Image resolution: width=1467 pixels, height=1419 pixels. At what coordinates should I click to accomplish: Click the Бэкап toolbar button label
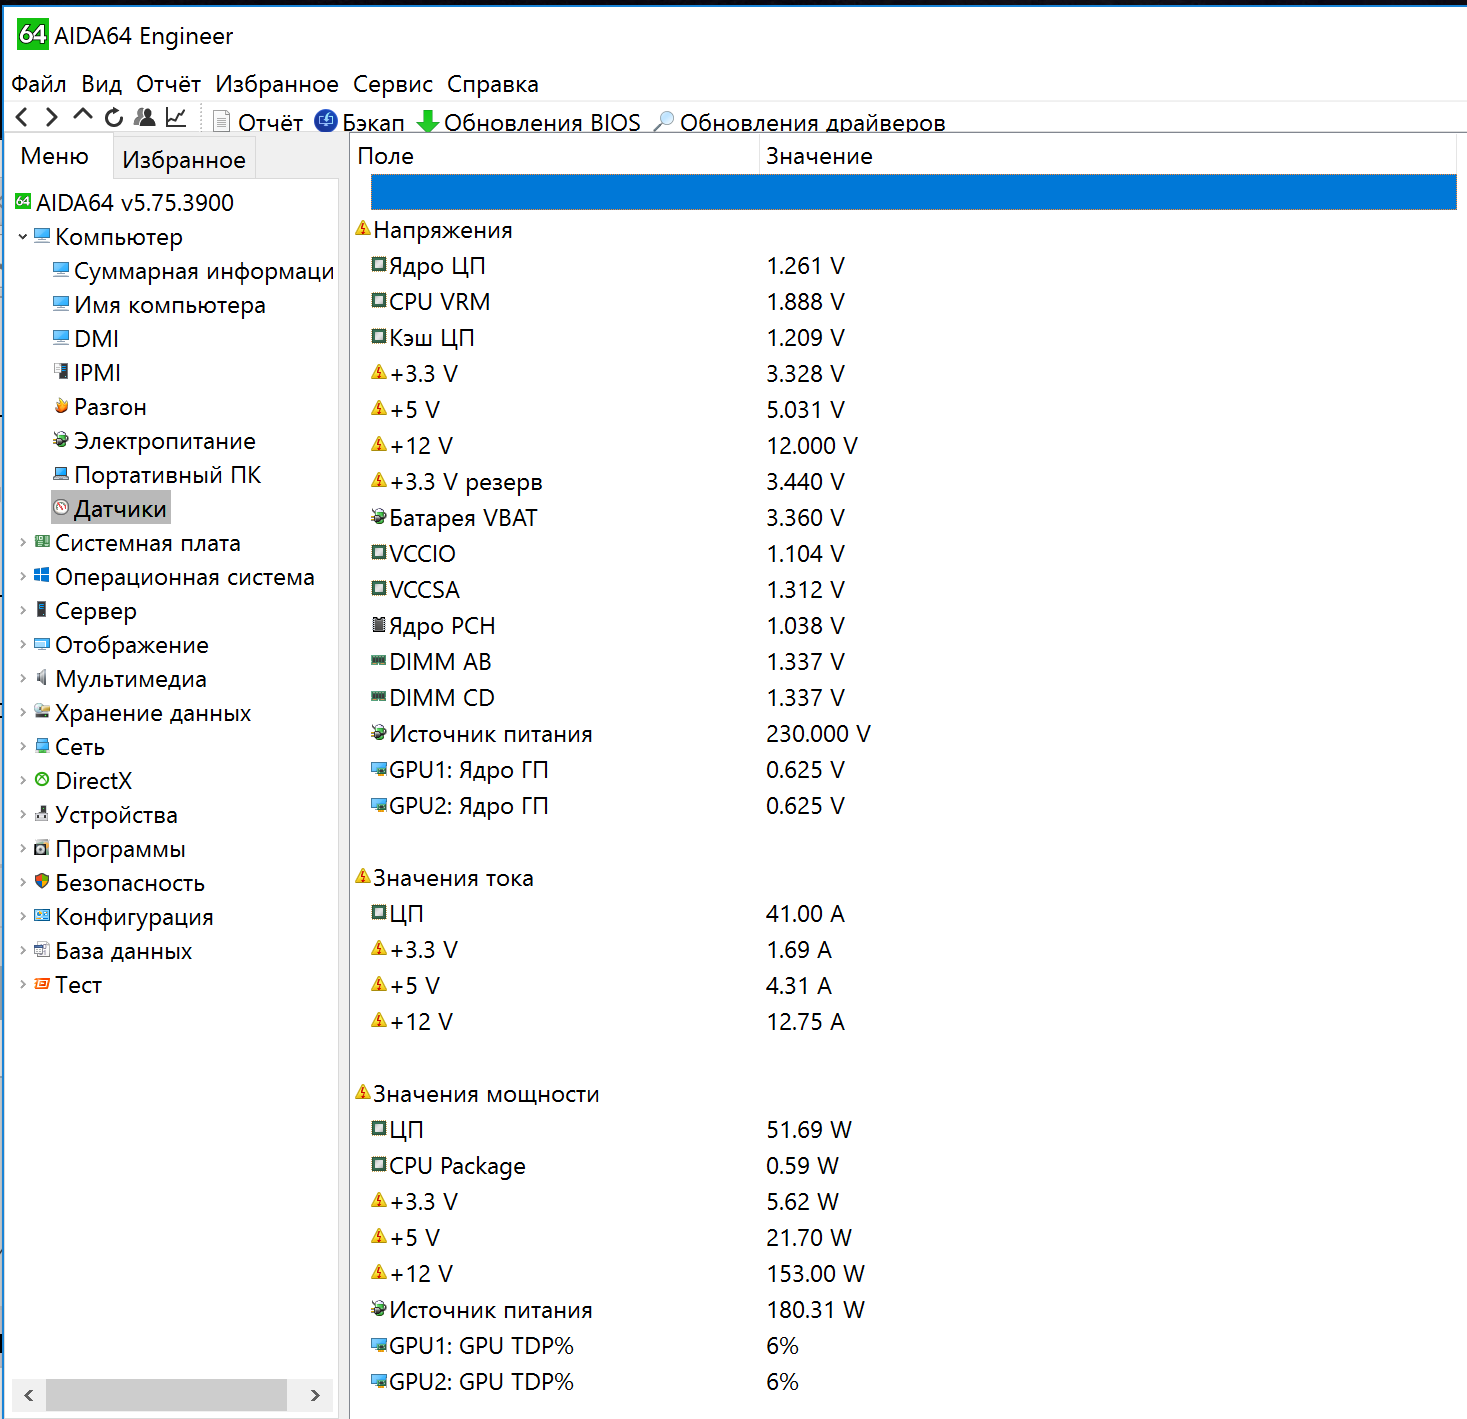point(373,122)
